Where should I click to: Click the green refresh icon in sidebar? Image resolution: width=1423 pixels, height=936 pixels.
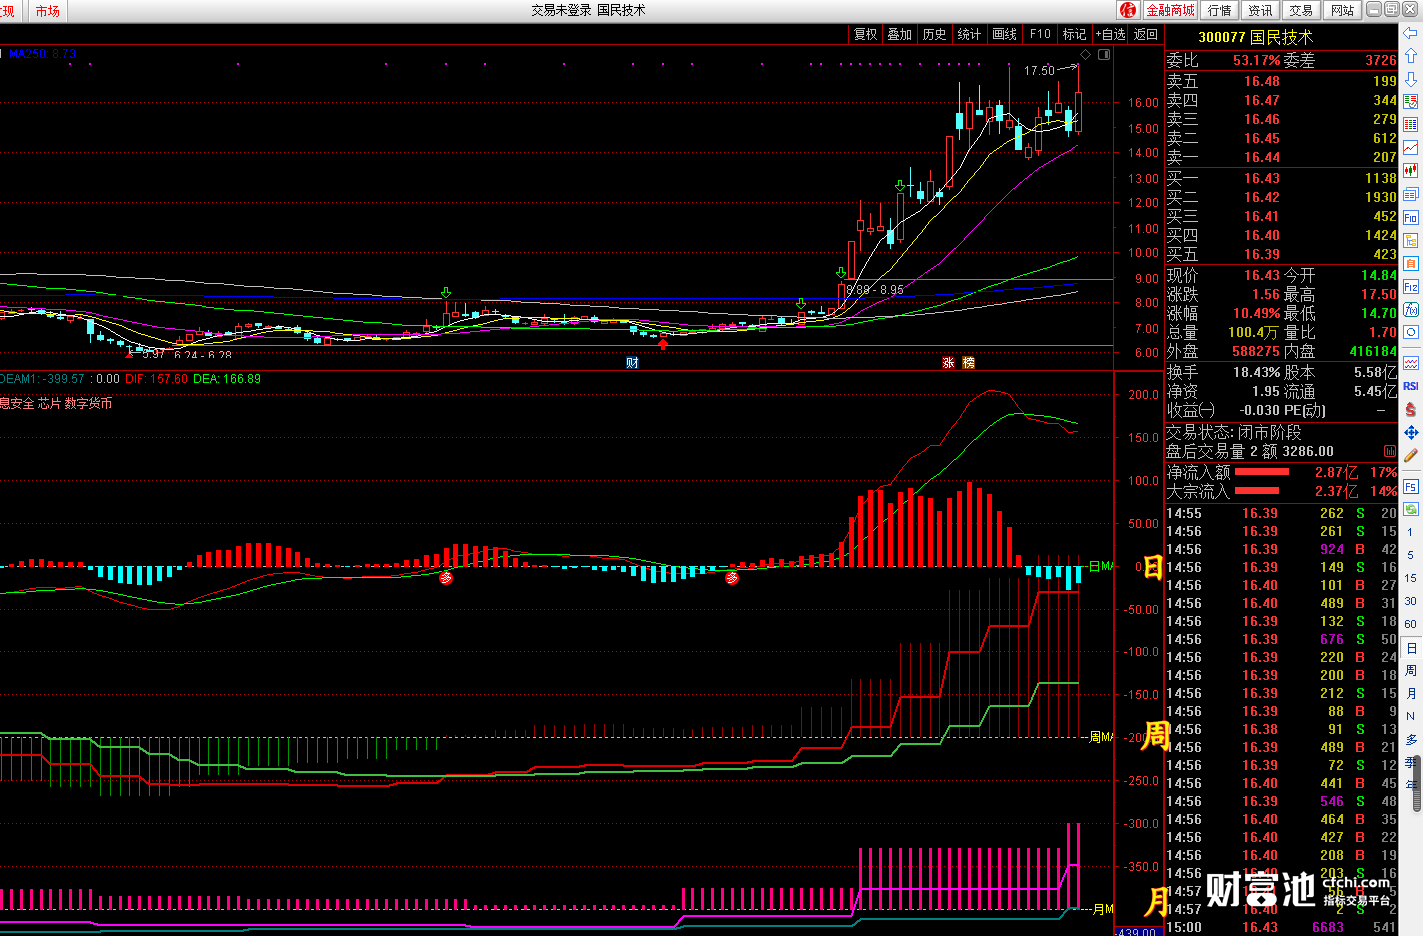pos(1411,509)
